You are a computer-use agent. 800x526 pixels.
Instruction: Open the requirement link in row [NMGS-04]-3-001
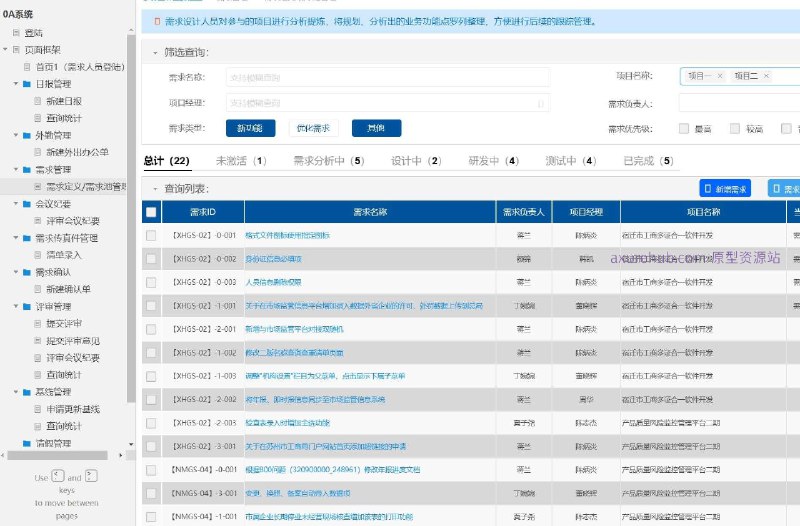tap(297, 493)
